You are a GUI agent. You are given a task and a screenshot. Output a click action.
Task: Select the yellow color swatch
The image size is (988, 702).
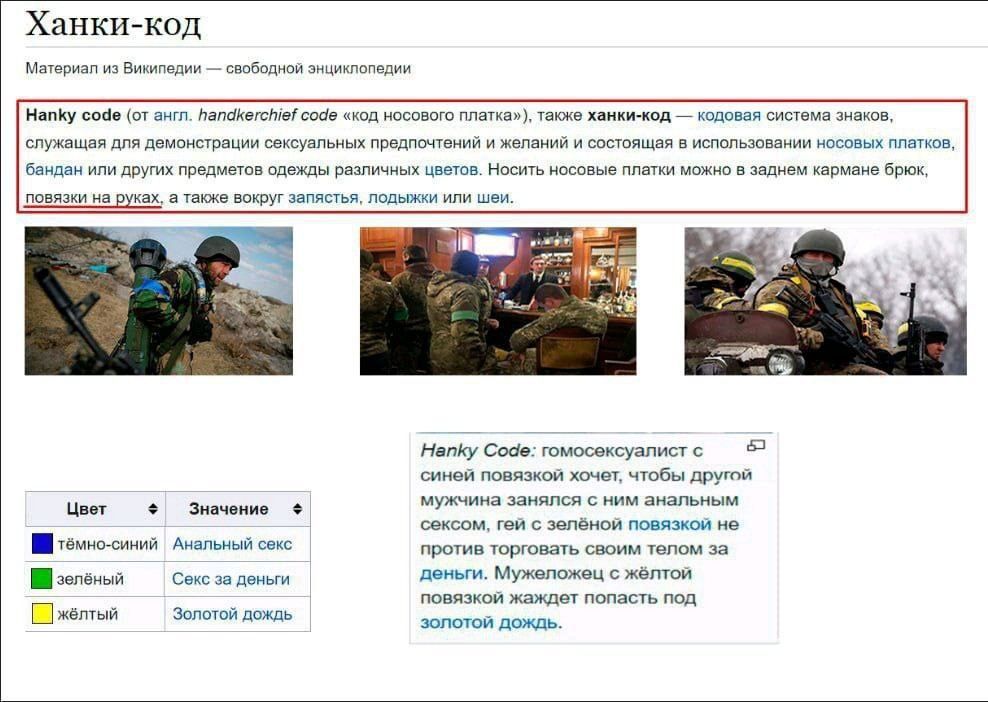point(42,614)
